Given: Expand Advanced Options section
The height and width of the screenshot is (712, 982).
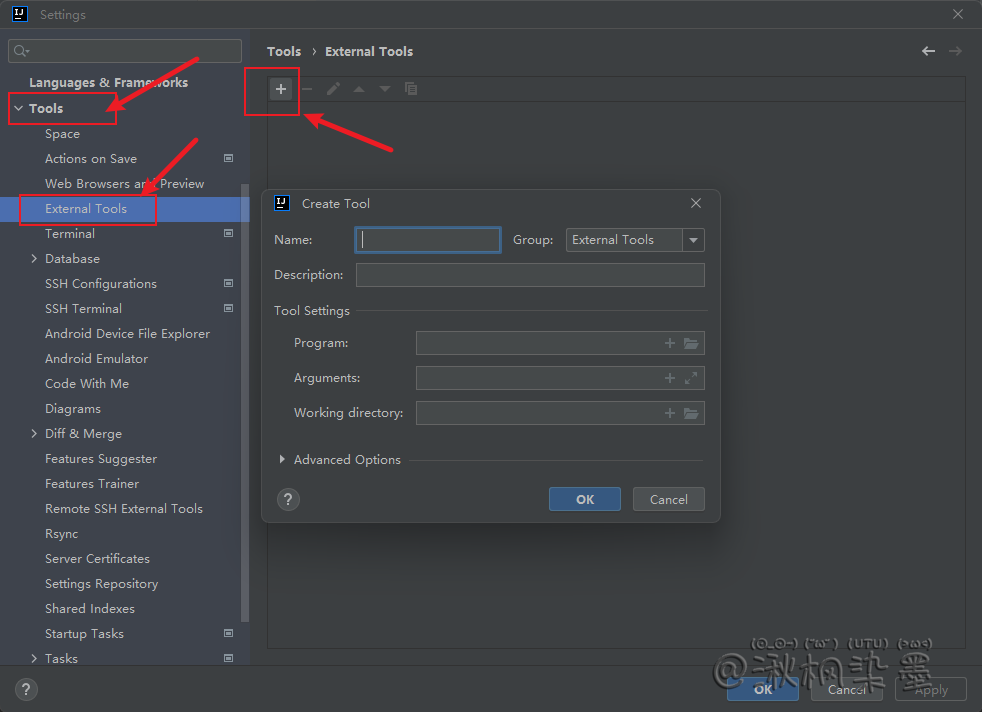Looking at the screenshot, I should click(x=283, y=460).
